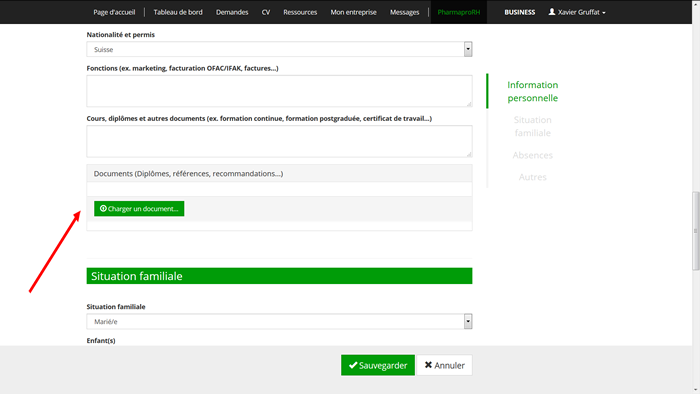700x394 pixels.
Task: Navigate to Mon entreprise
Action: click(353, 12)
